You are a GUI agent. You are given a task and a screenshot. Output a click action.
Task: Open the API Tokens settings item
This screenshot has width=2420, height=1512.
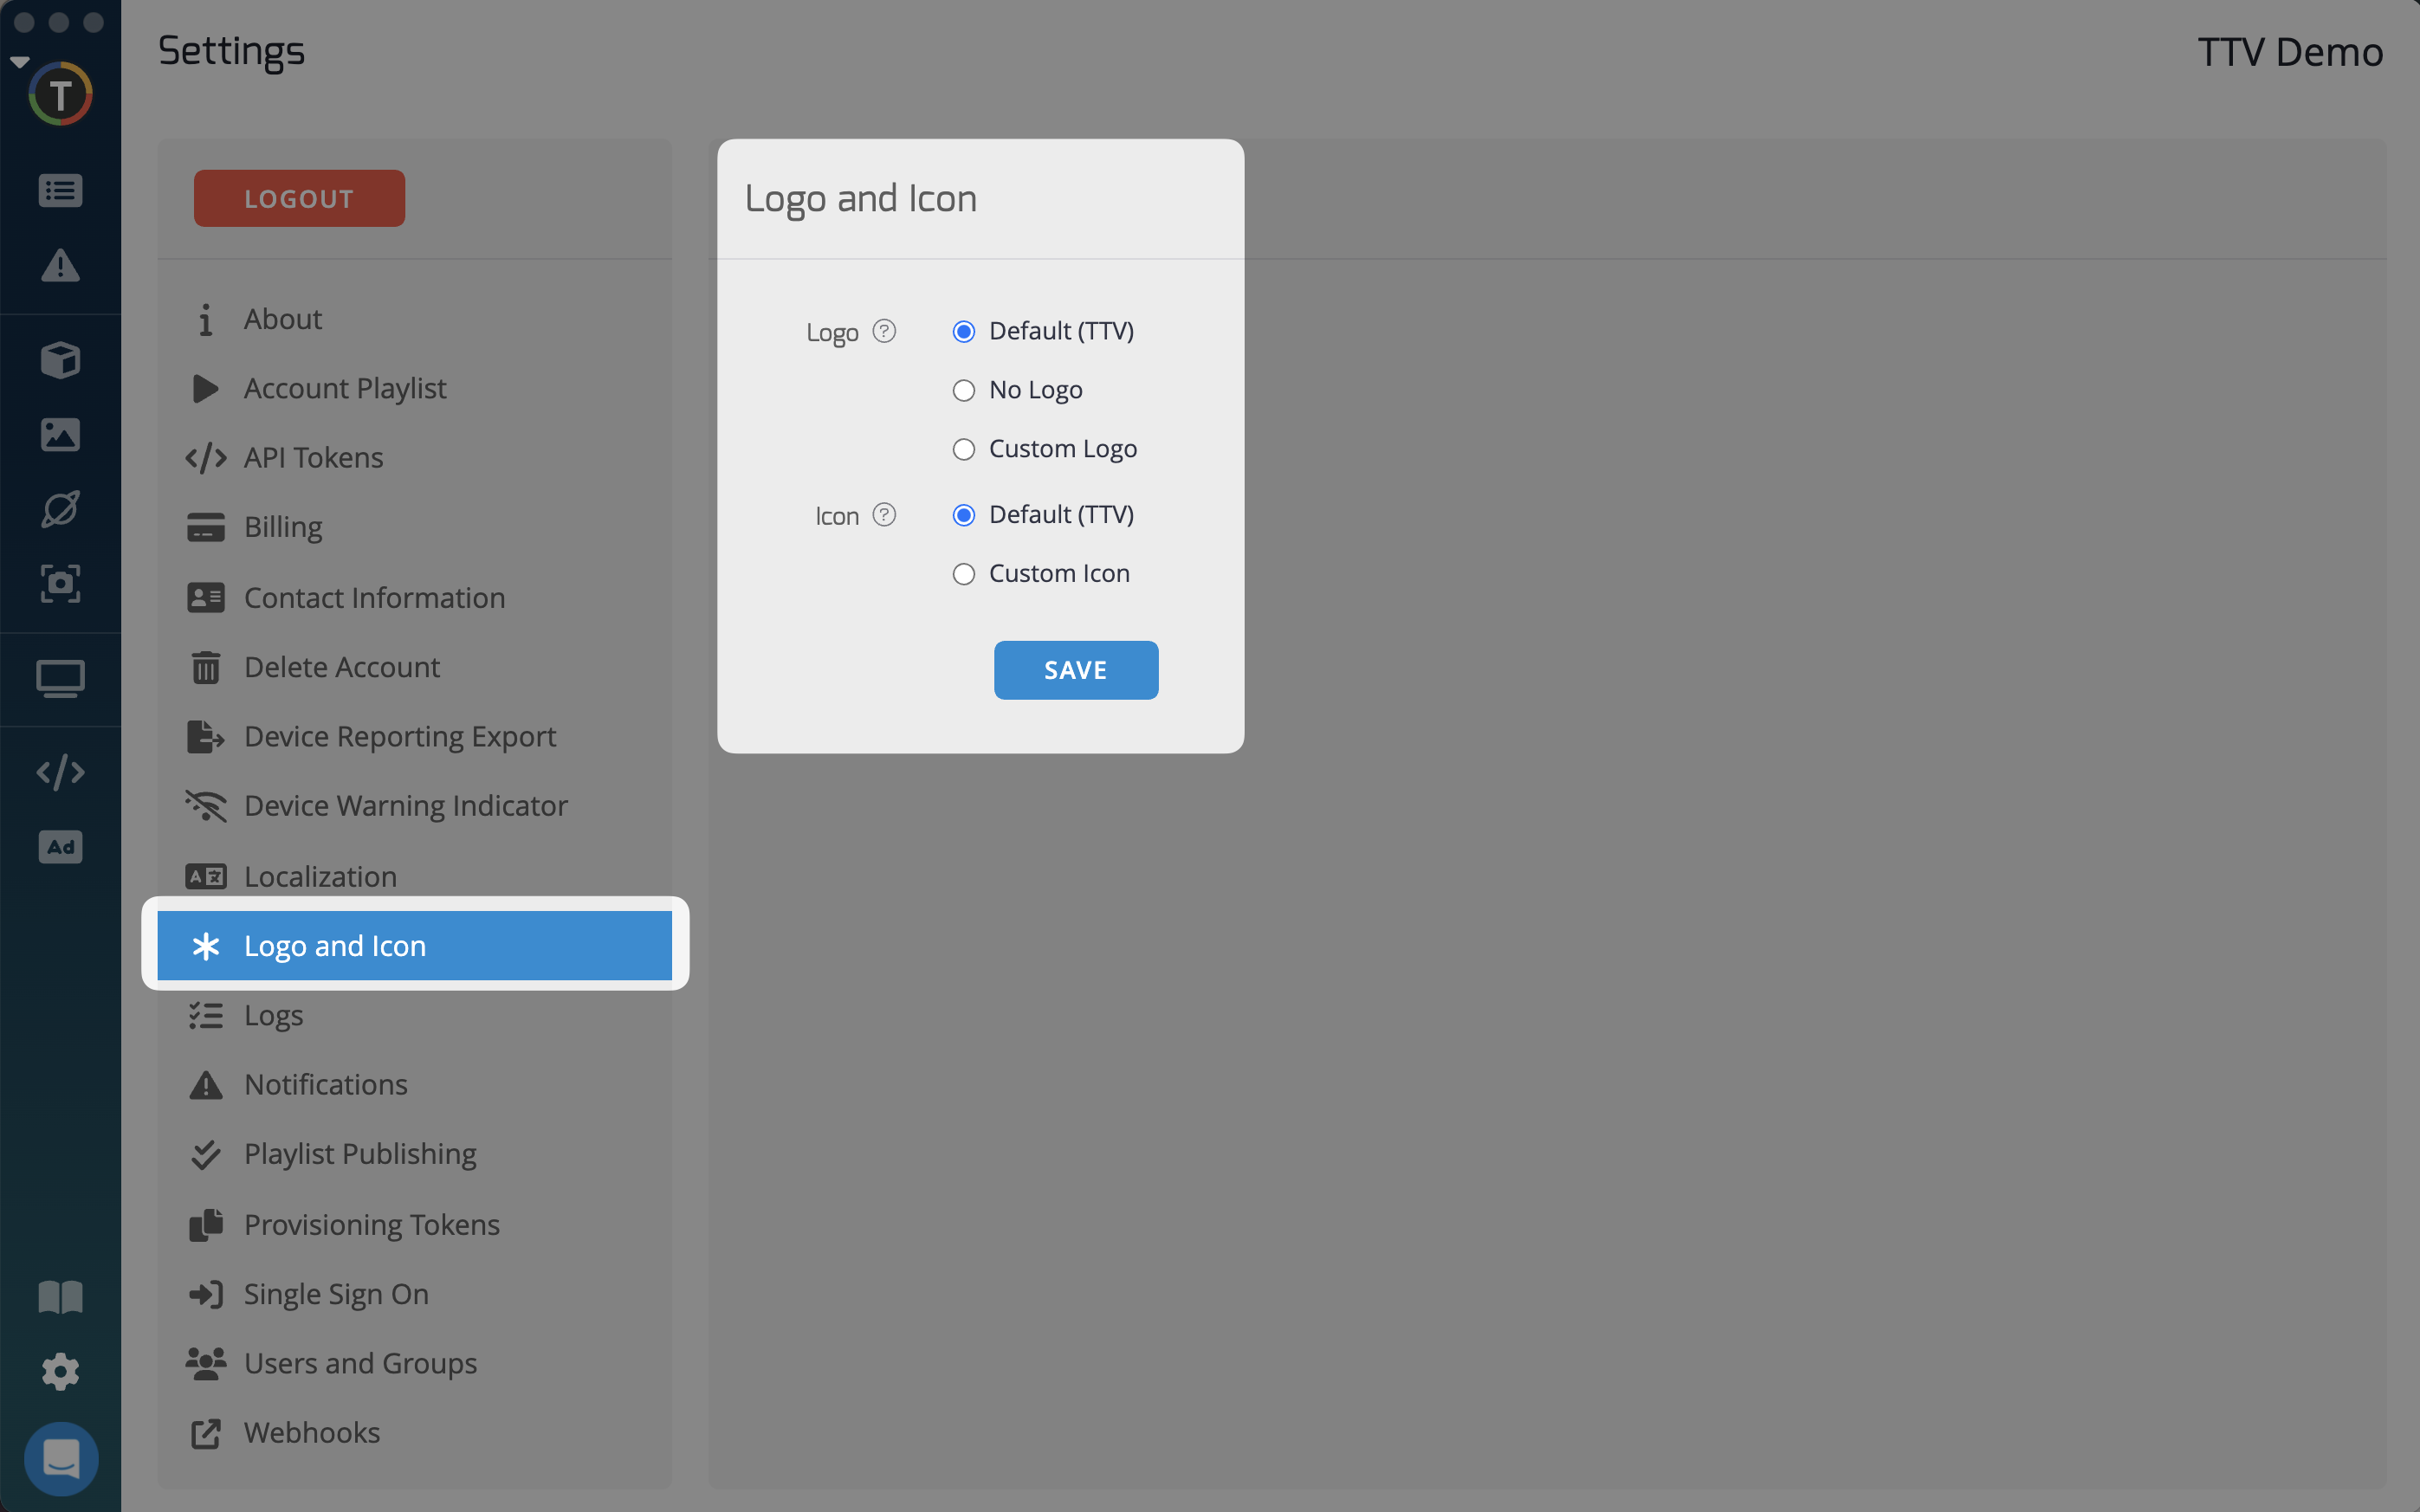[313, 458]
